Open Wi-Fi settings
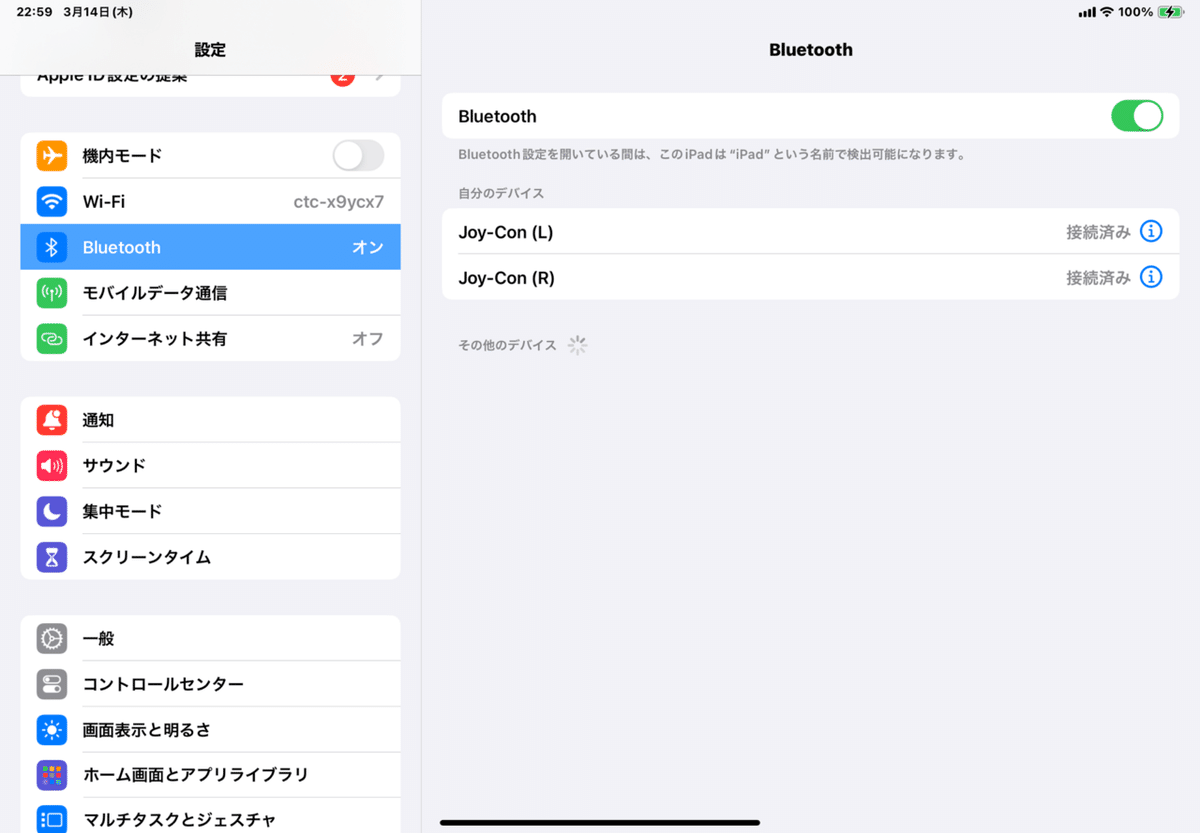The width and height of the screenshot is (1200, 833). [x=210, y=202]
